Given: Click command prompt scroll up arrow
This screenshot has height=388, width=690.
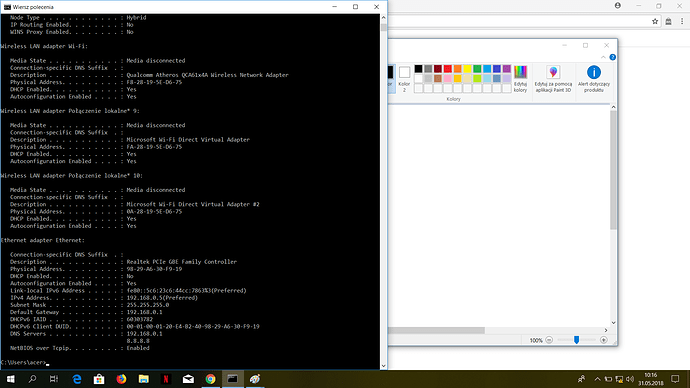Looking at the screenshot, I should (383, 18).
